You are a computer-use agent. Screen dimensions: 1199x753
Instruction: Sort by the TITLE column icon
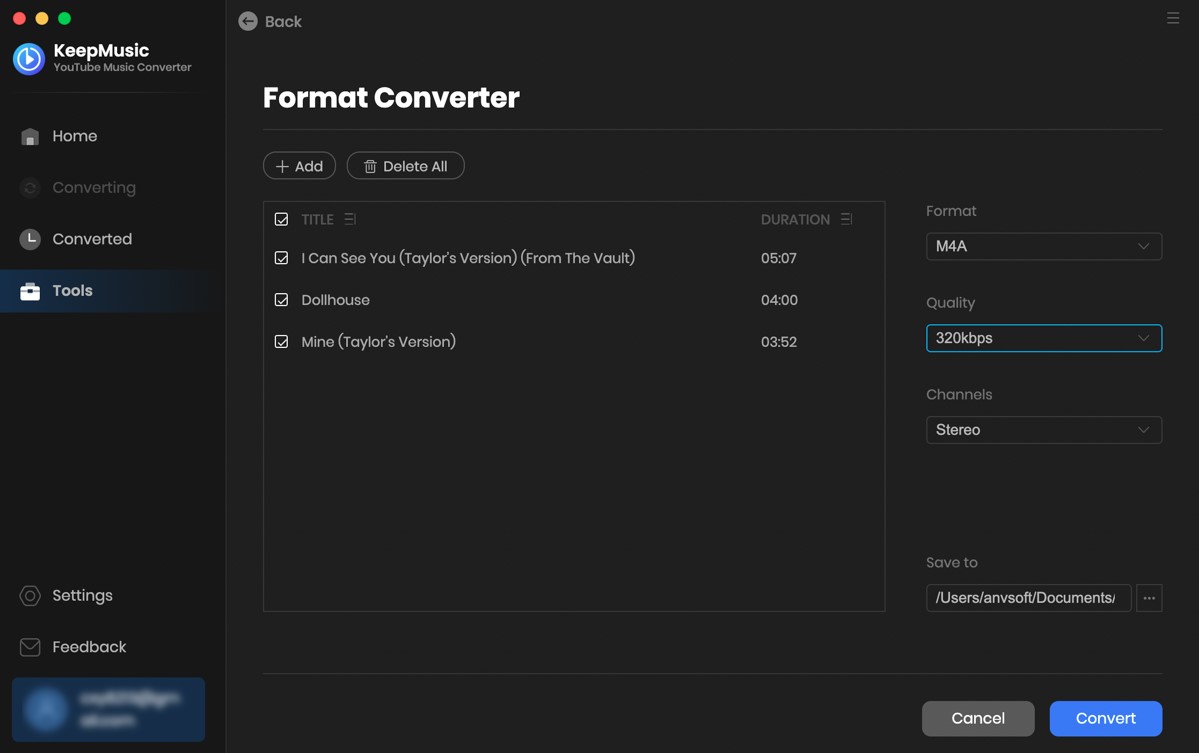(x=349, y=219)
